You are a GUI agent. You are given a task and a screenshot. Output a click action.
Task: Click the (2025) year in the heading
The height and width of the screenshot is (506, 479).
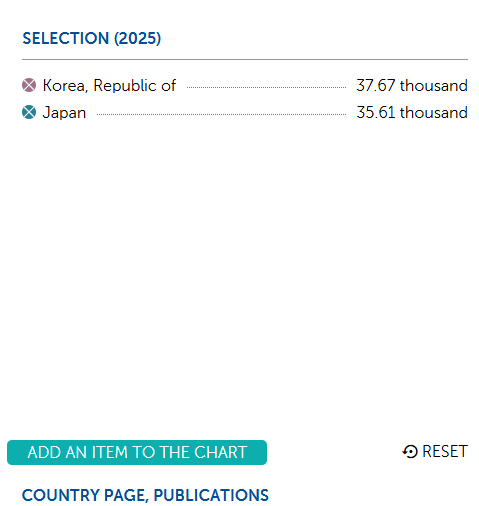[138, 38]
